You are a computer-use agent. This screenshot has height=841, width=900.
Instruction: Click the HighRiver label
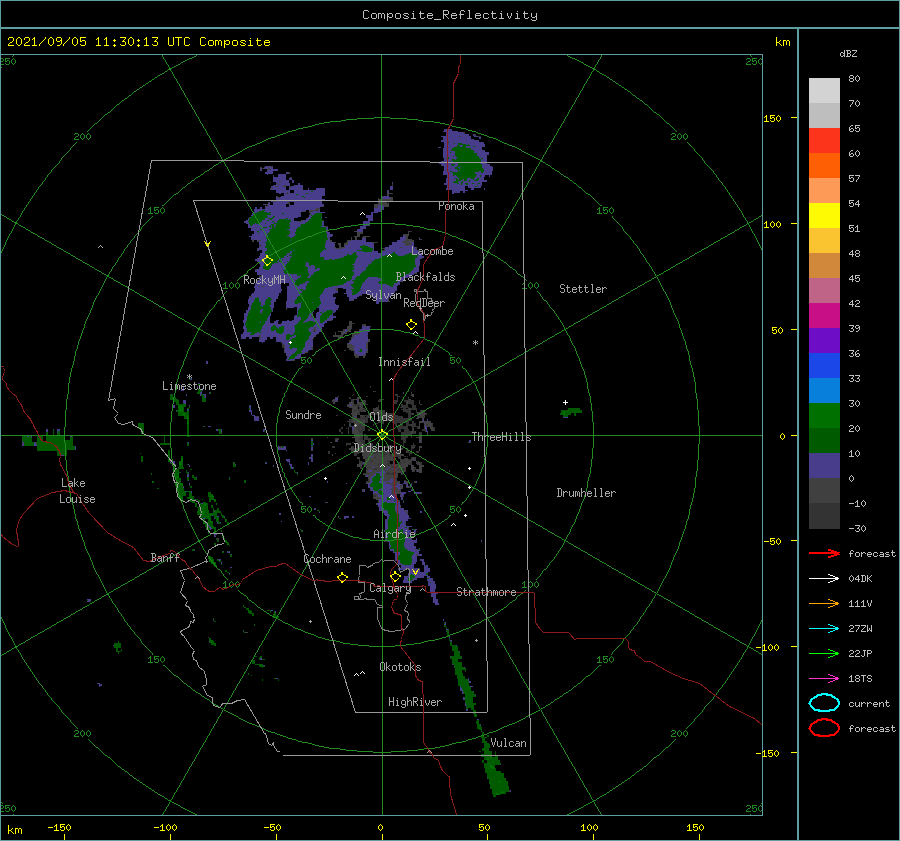coord(415,702)
